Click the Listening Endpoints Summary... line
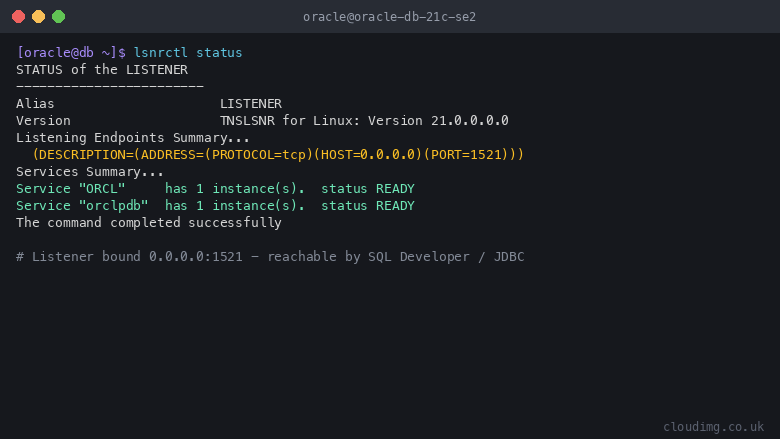This screenshot has width=780, height=439. pos(133,138)
